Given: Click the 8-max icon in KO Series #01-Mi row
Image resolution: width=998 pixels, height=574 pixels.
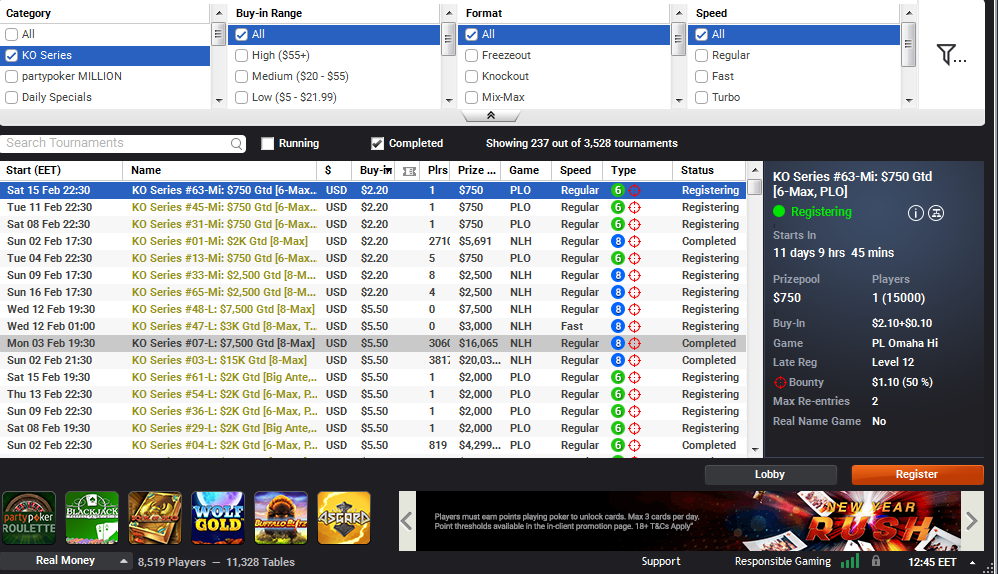Looking at the screenshot, I should (x=617, y=241).
